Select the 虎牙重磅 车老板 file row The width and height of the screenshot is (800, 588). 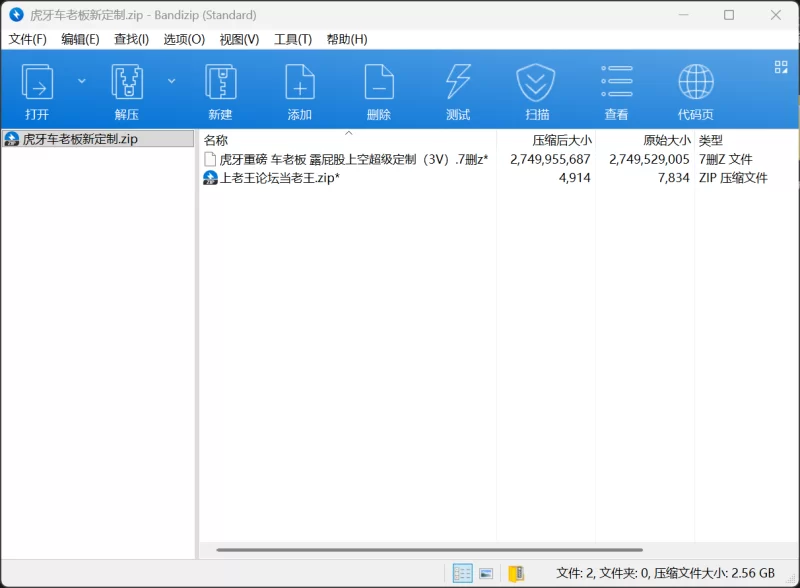click(498, 159)
